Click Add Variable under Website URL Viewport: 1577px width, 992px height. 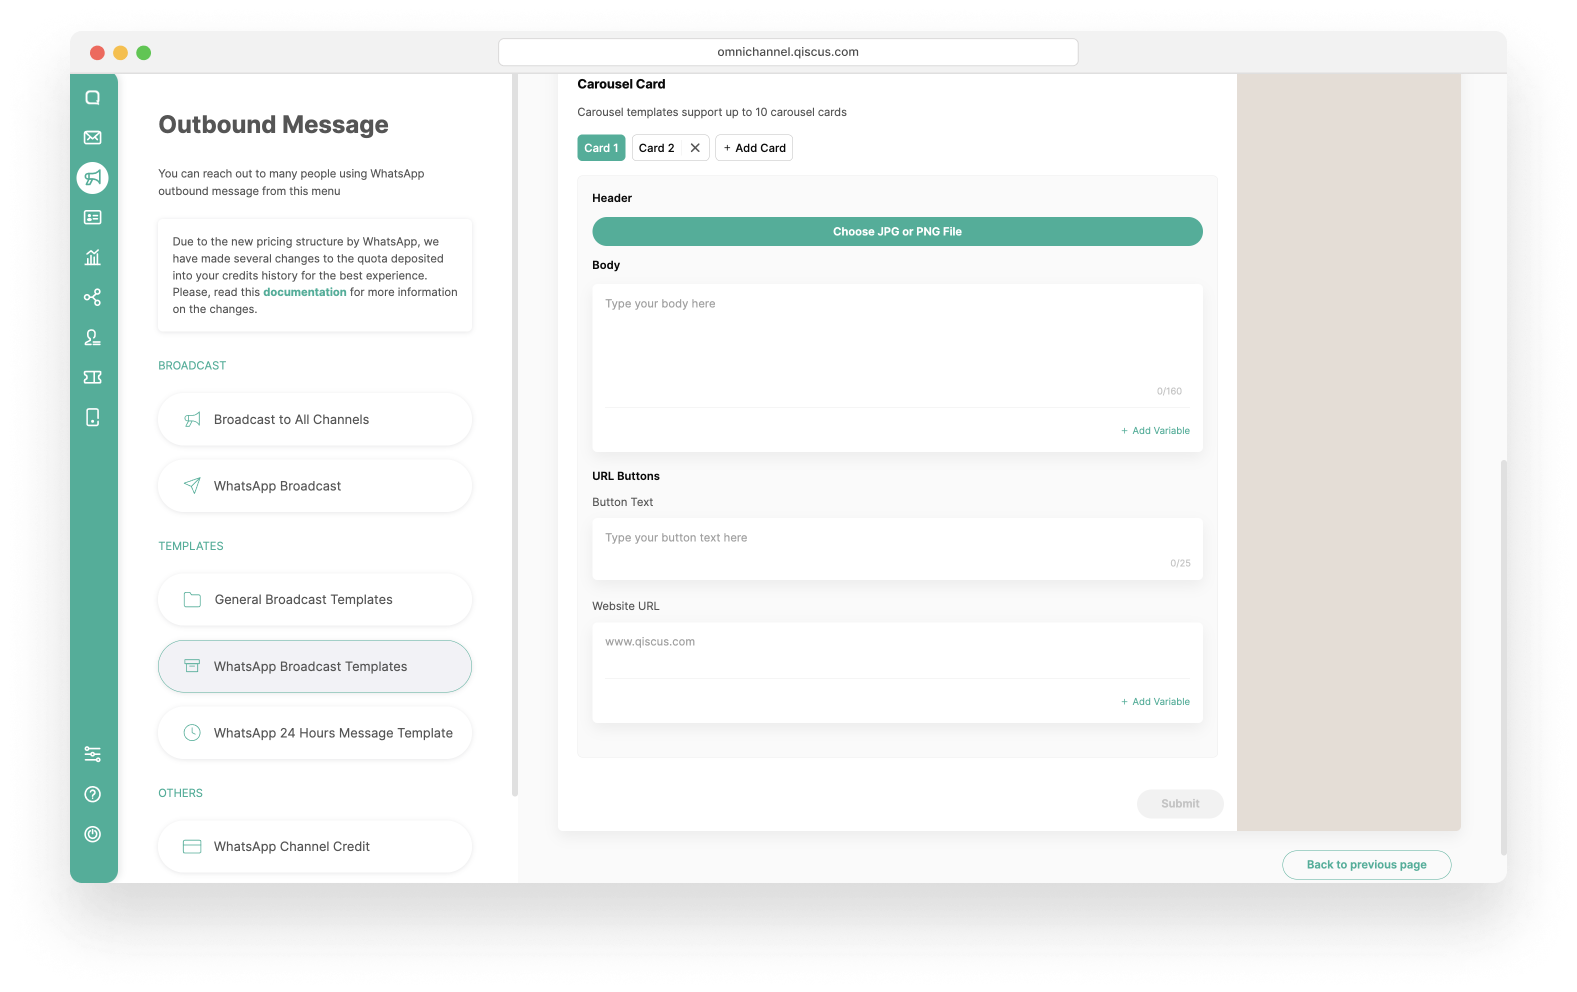(x=1155, y=702)
